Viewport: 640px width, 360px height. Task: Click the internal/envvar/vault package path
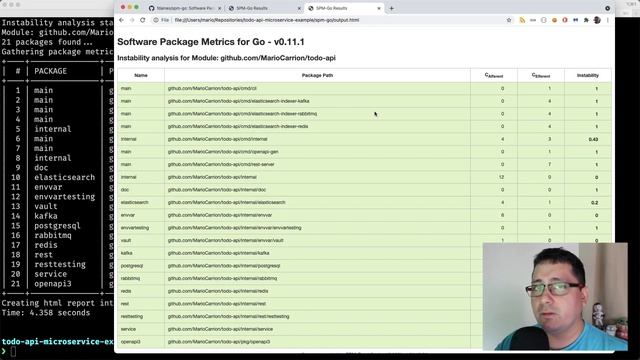coord(225,240)
